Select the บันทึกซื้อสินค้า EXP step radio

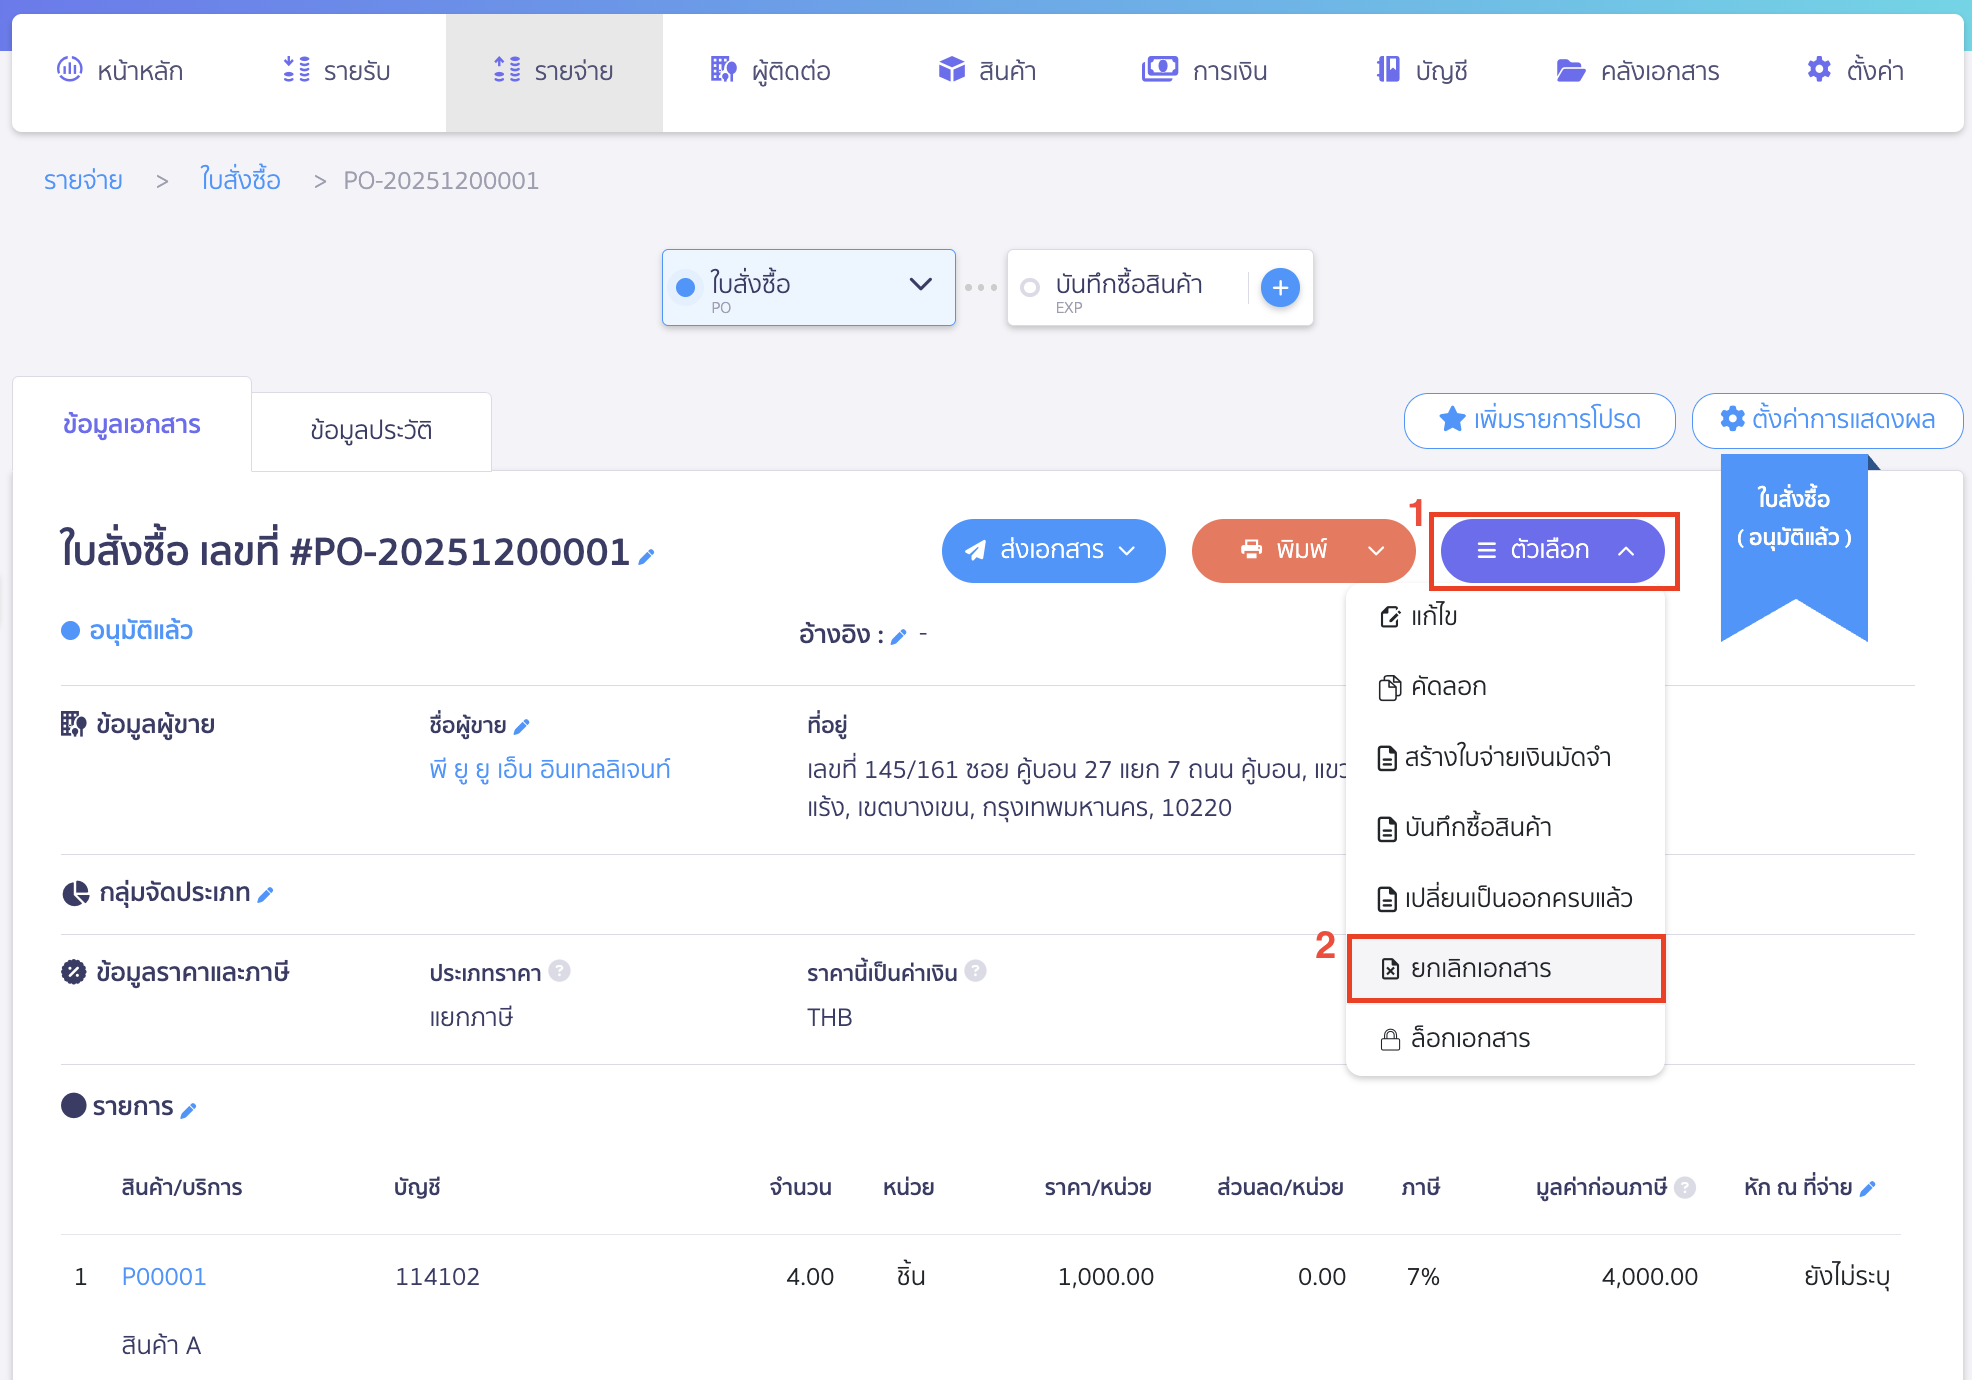(1030, 288)
